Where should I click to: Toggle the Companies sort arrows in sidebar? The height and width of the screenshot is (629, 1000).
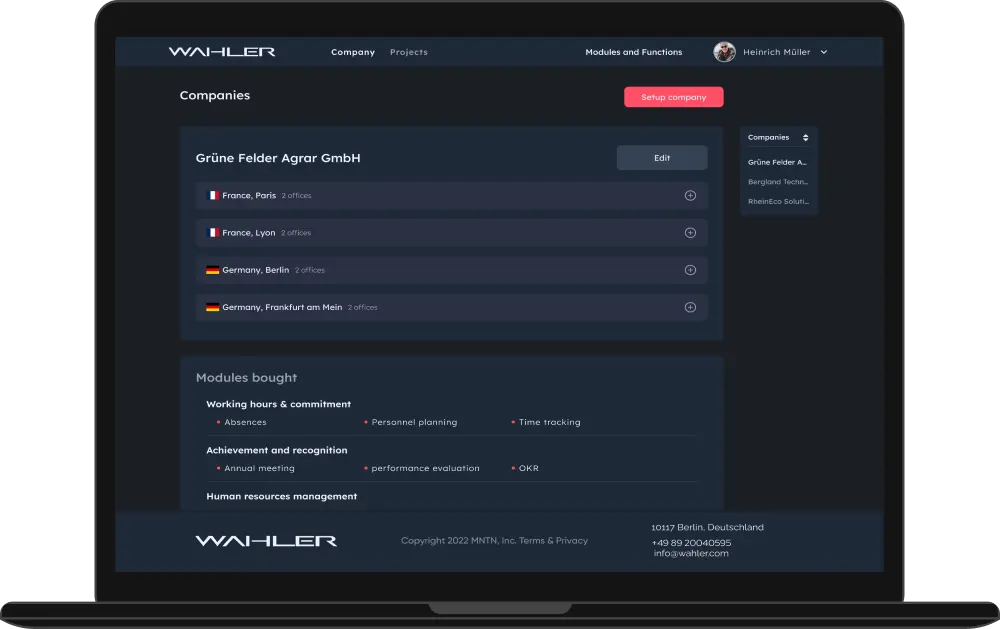coord(806,138)
